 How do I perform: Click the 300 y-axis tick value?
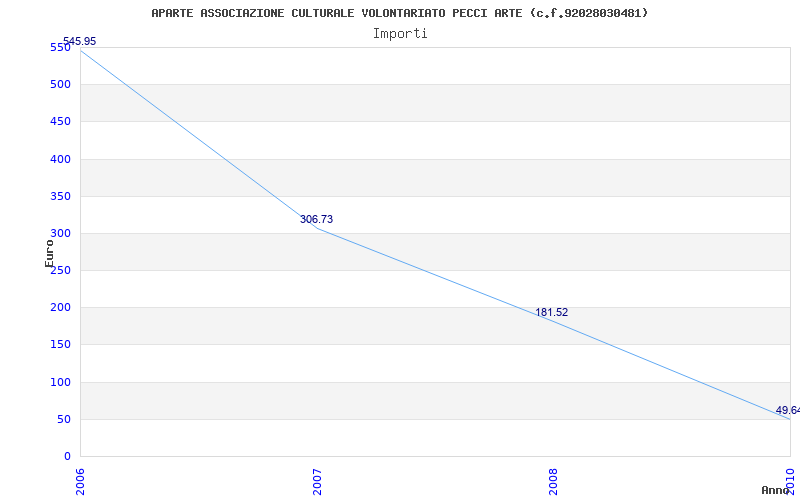pyautogui.click(x=60, y=234)
